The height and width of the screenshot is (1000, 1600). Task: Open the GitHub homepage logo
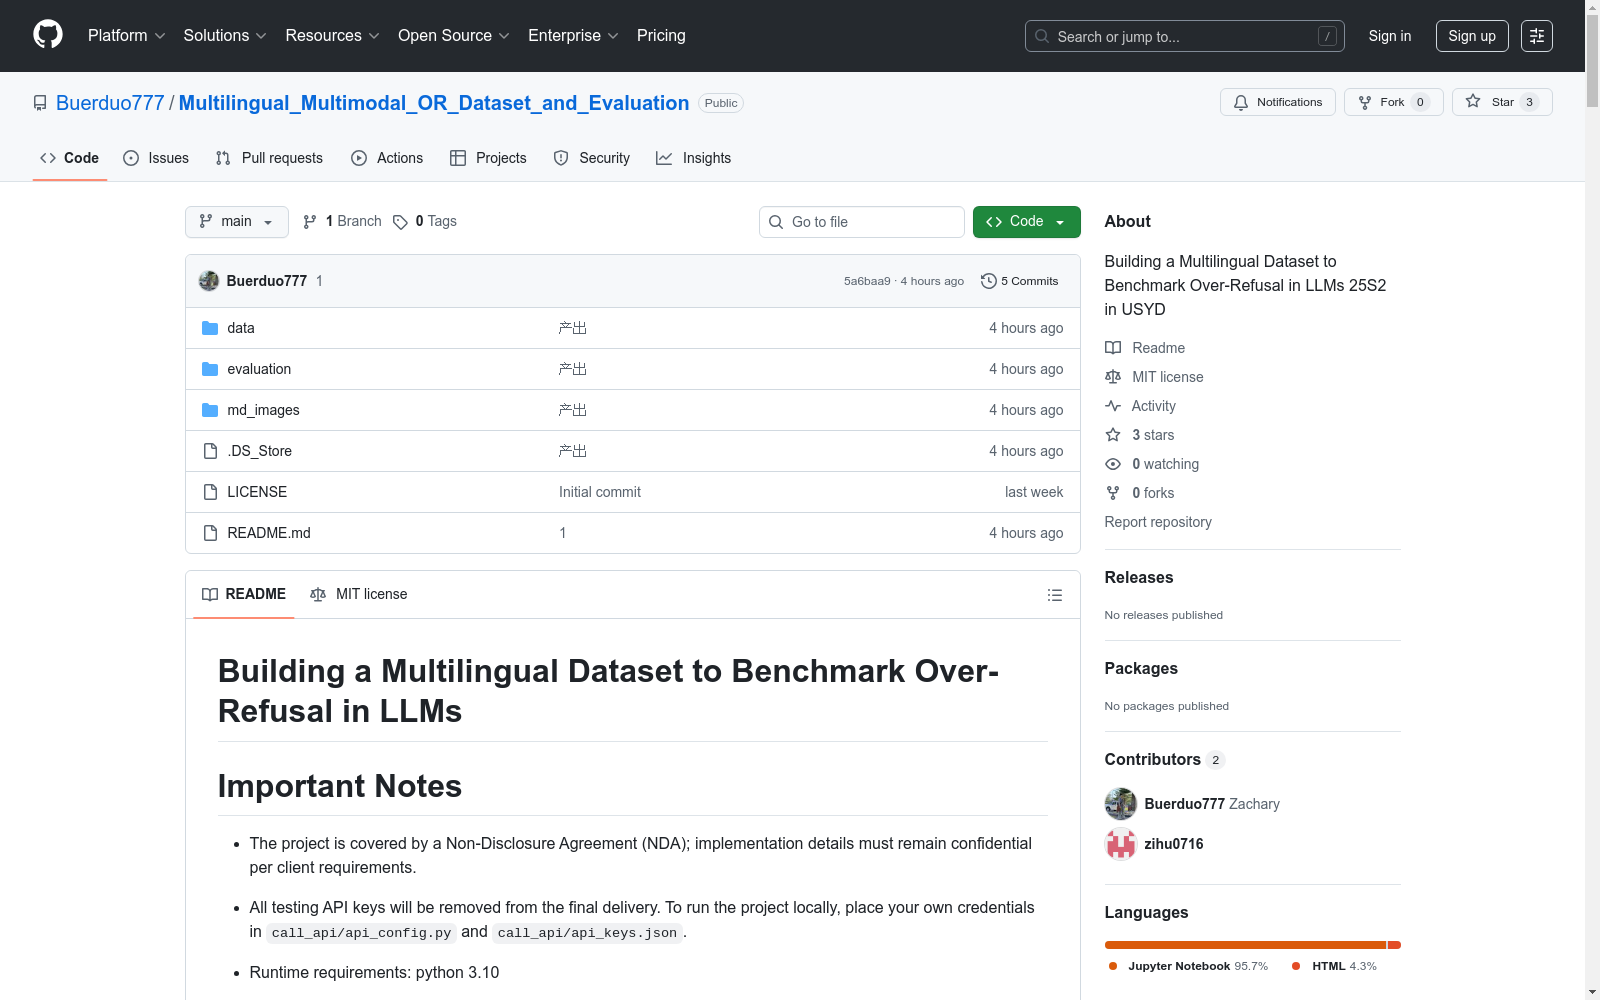tap(48, 35)
